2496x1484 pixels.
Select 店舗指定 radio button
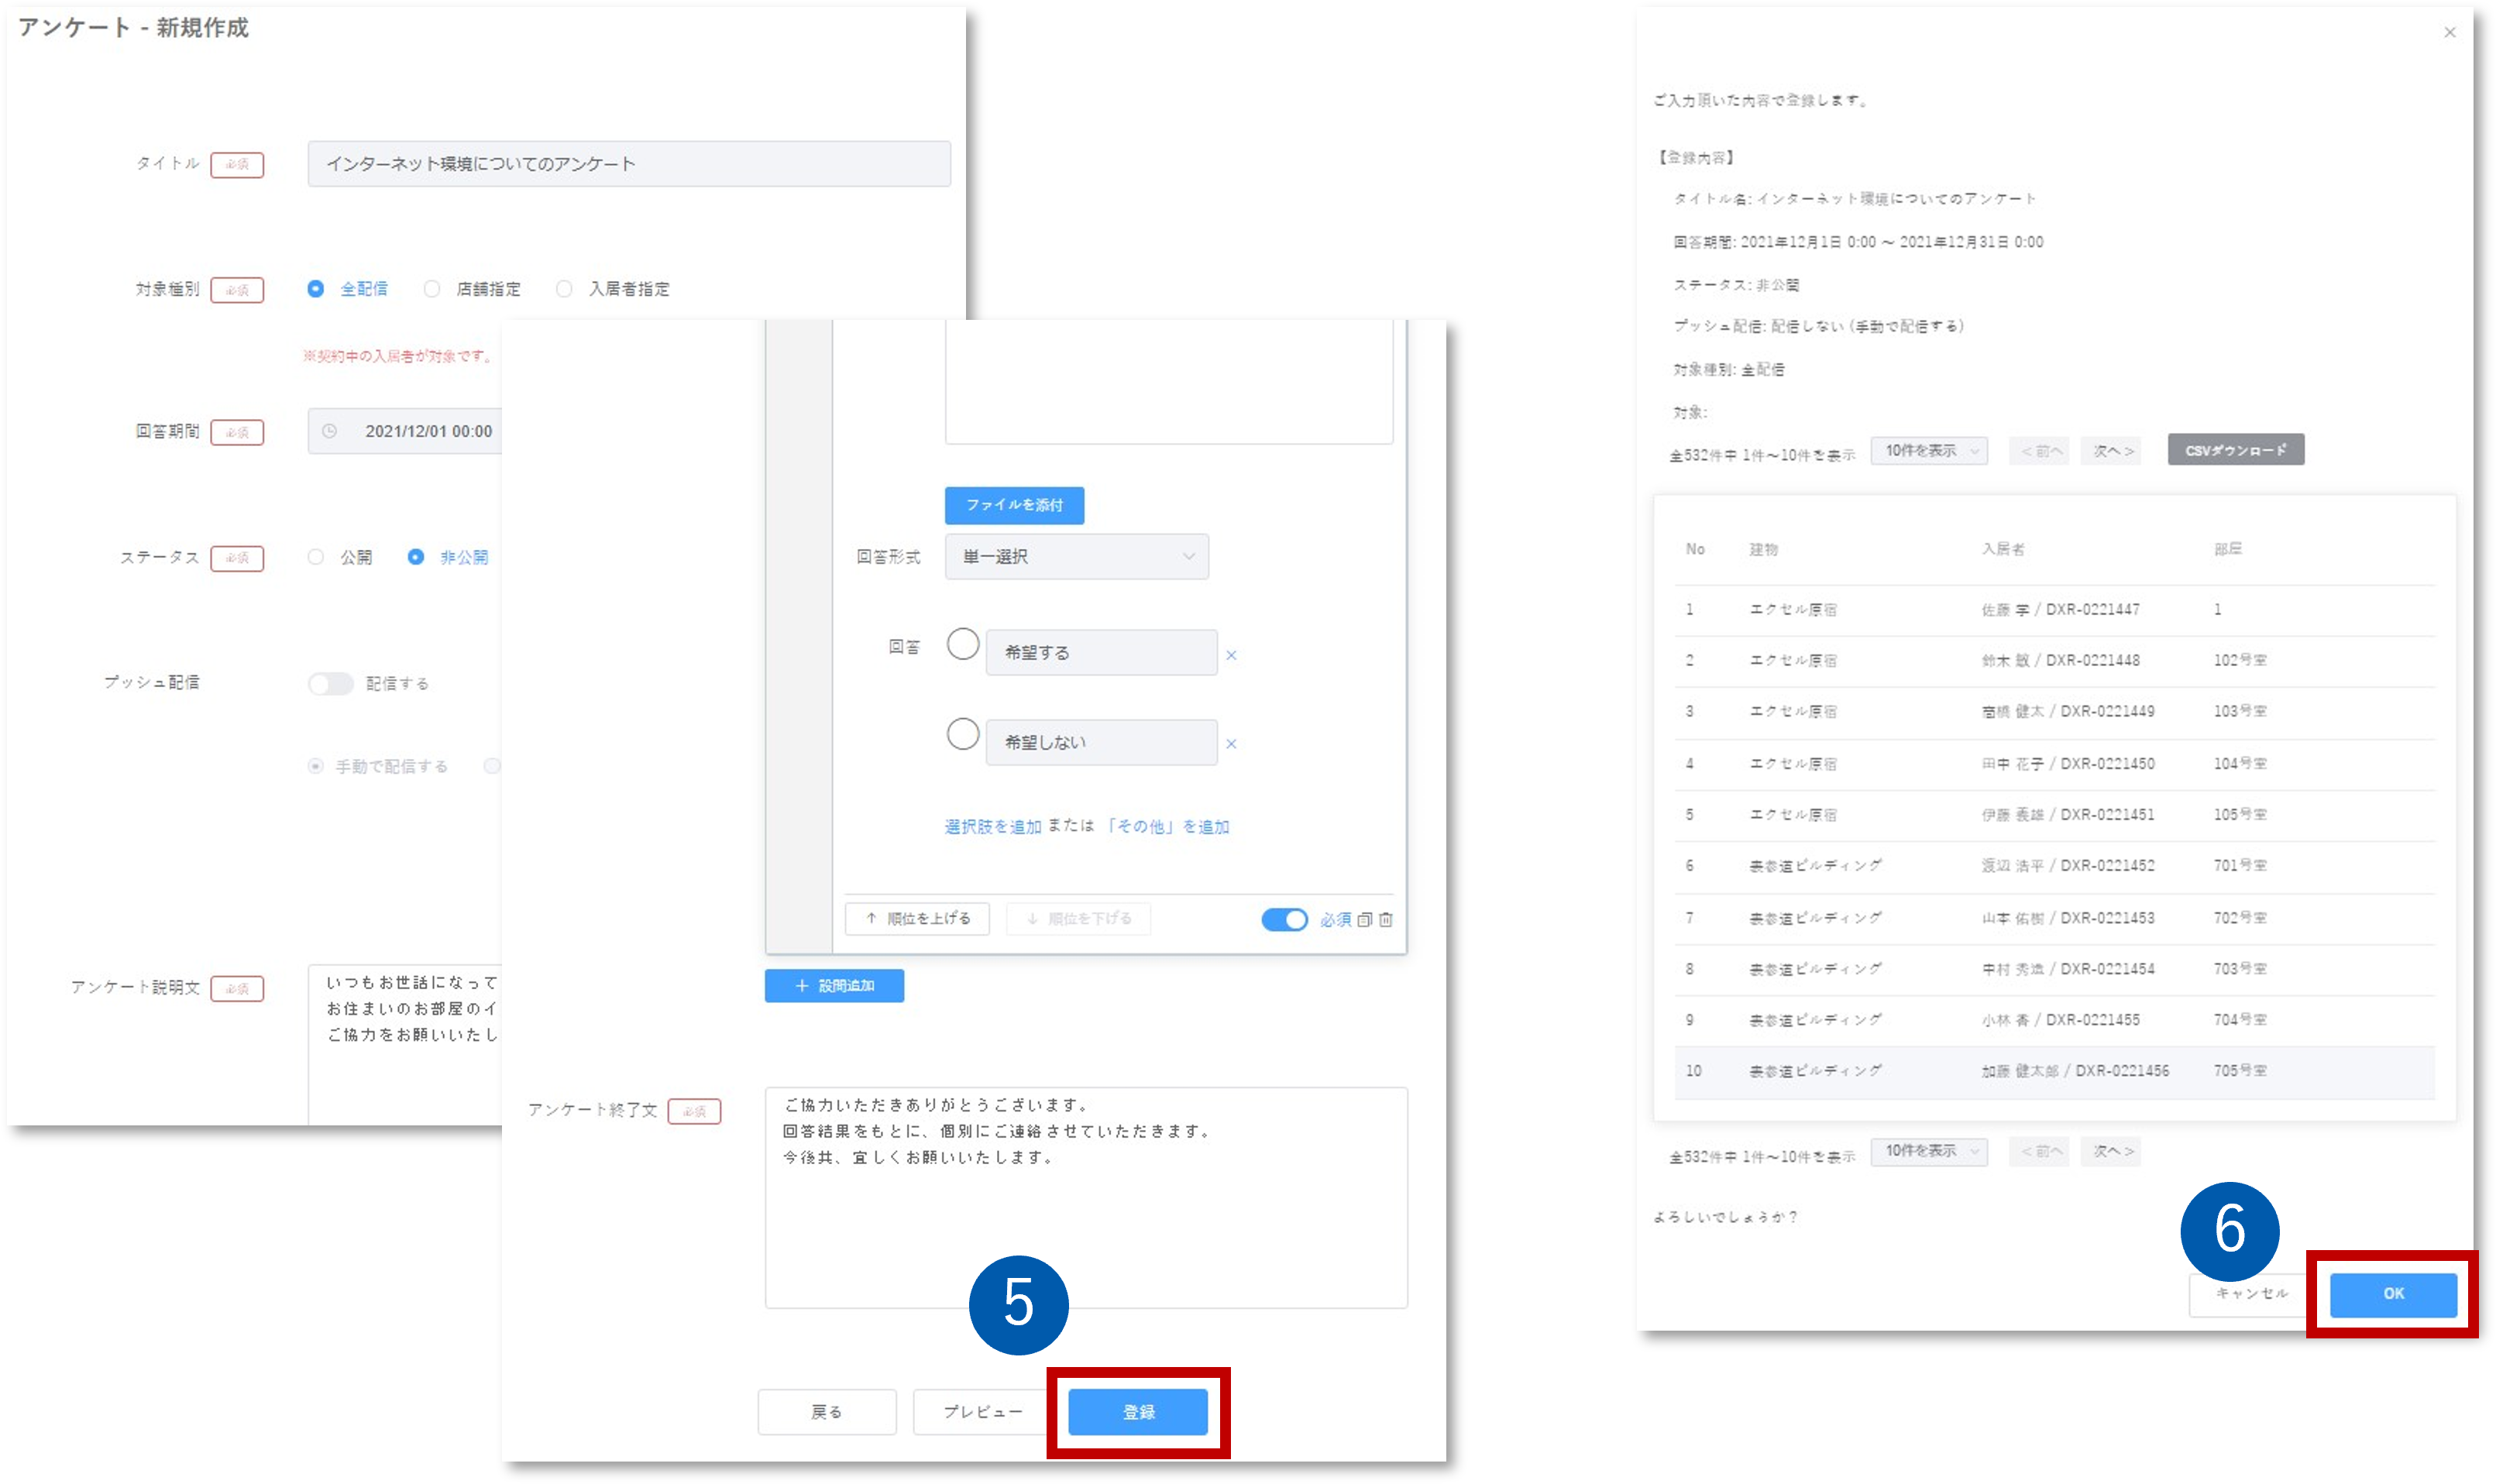432,289
